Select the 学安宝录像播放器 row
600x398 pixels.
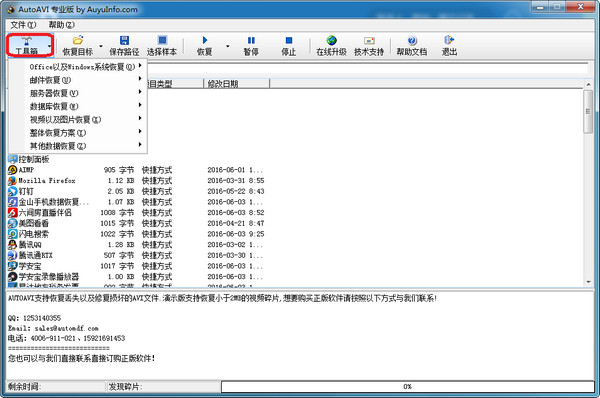click(136, 277)
